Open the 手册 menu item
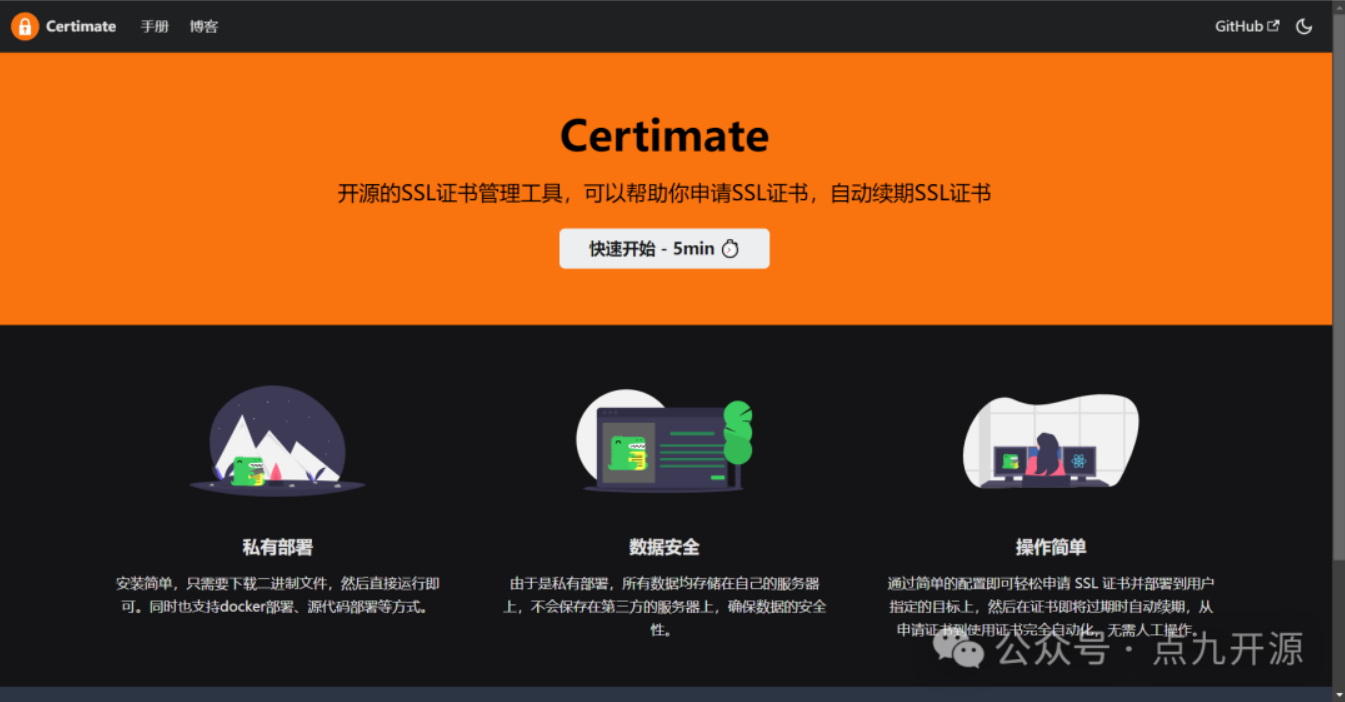The image size is (1345, 702). (x=155, y=27)
